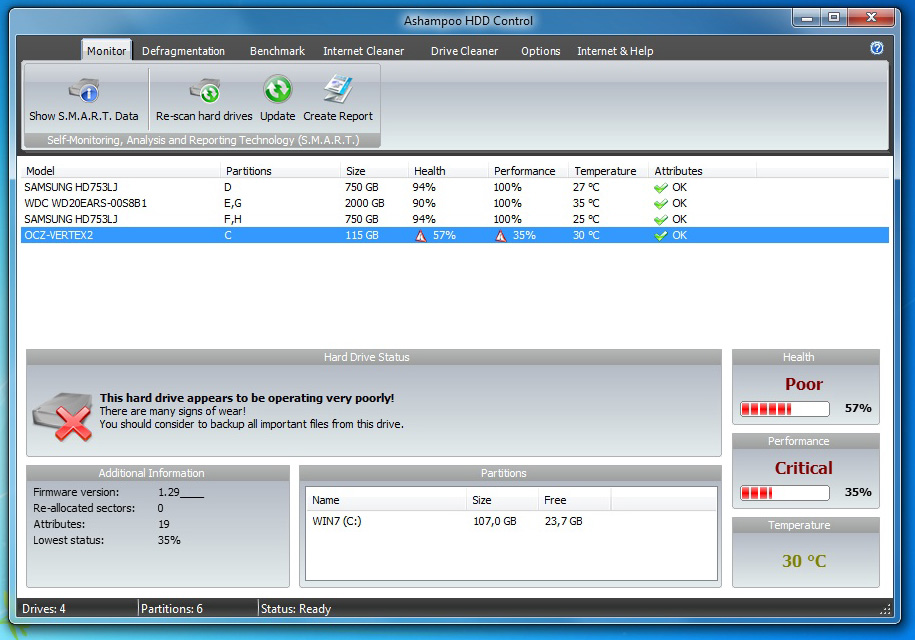Click the green checkmark in the SAMSUNG F,H row

coord(661,220)
